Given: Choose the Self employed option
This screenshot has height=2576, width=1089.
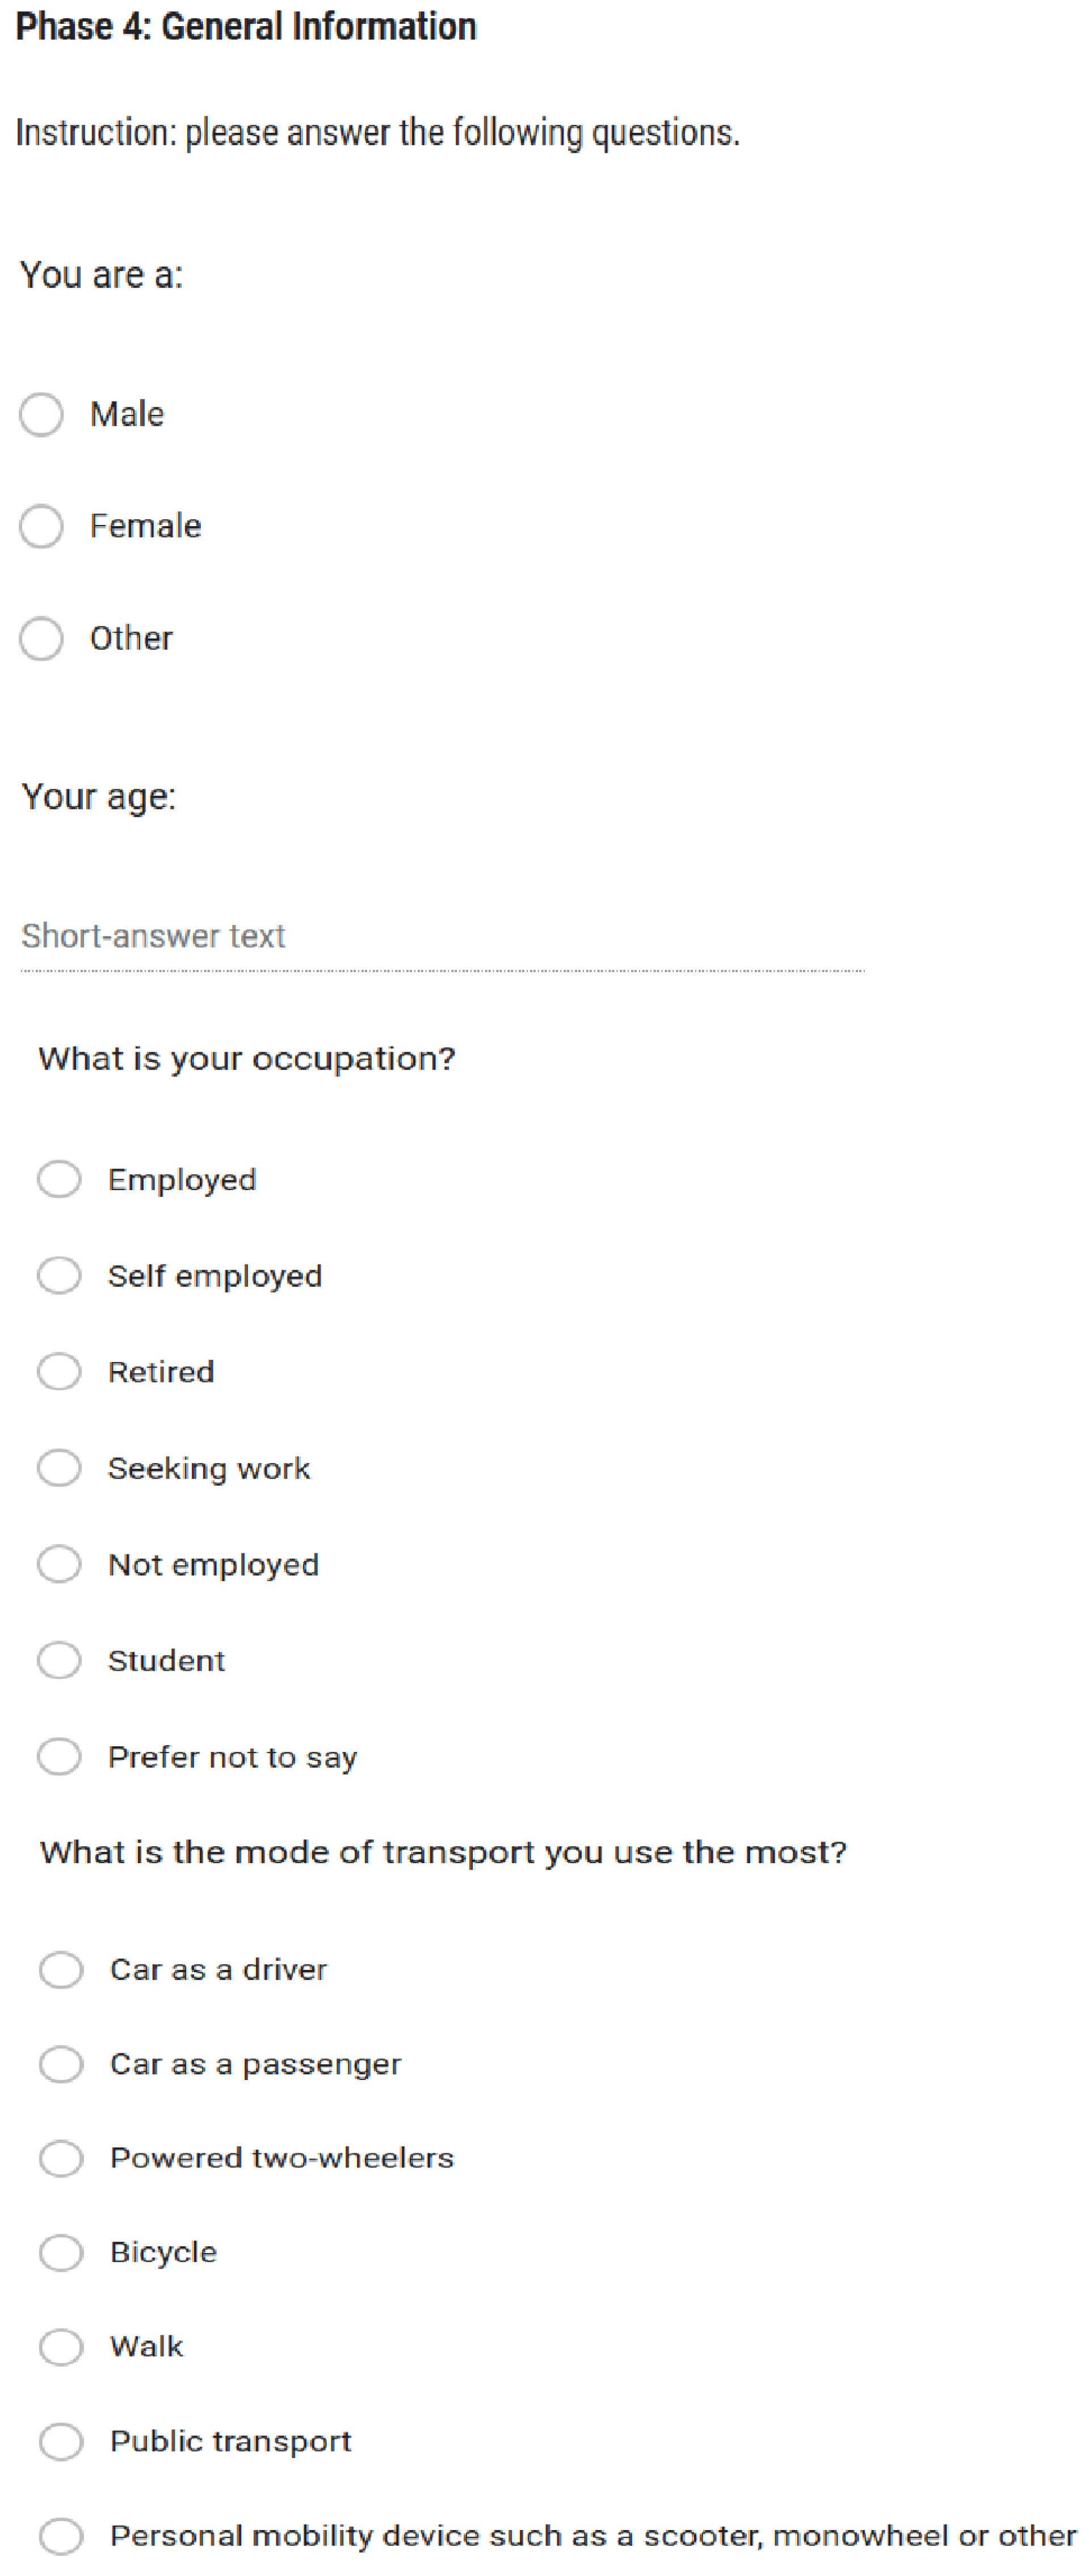Looking at the screenshot, I should coord(59,1275).
